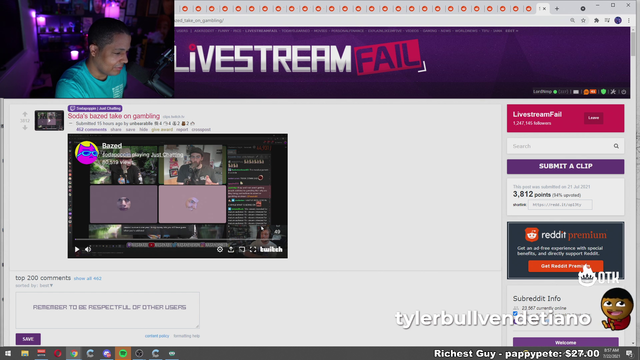
Task: Click the Chrome zoom magnifier icon
Action: 573,20
